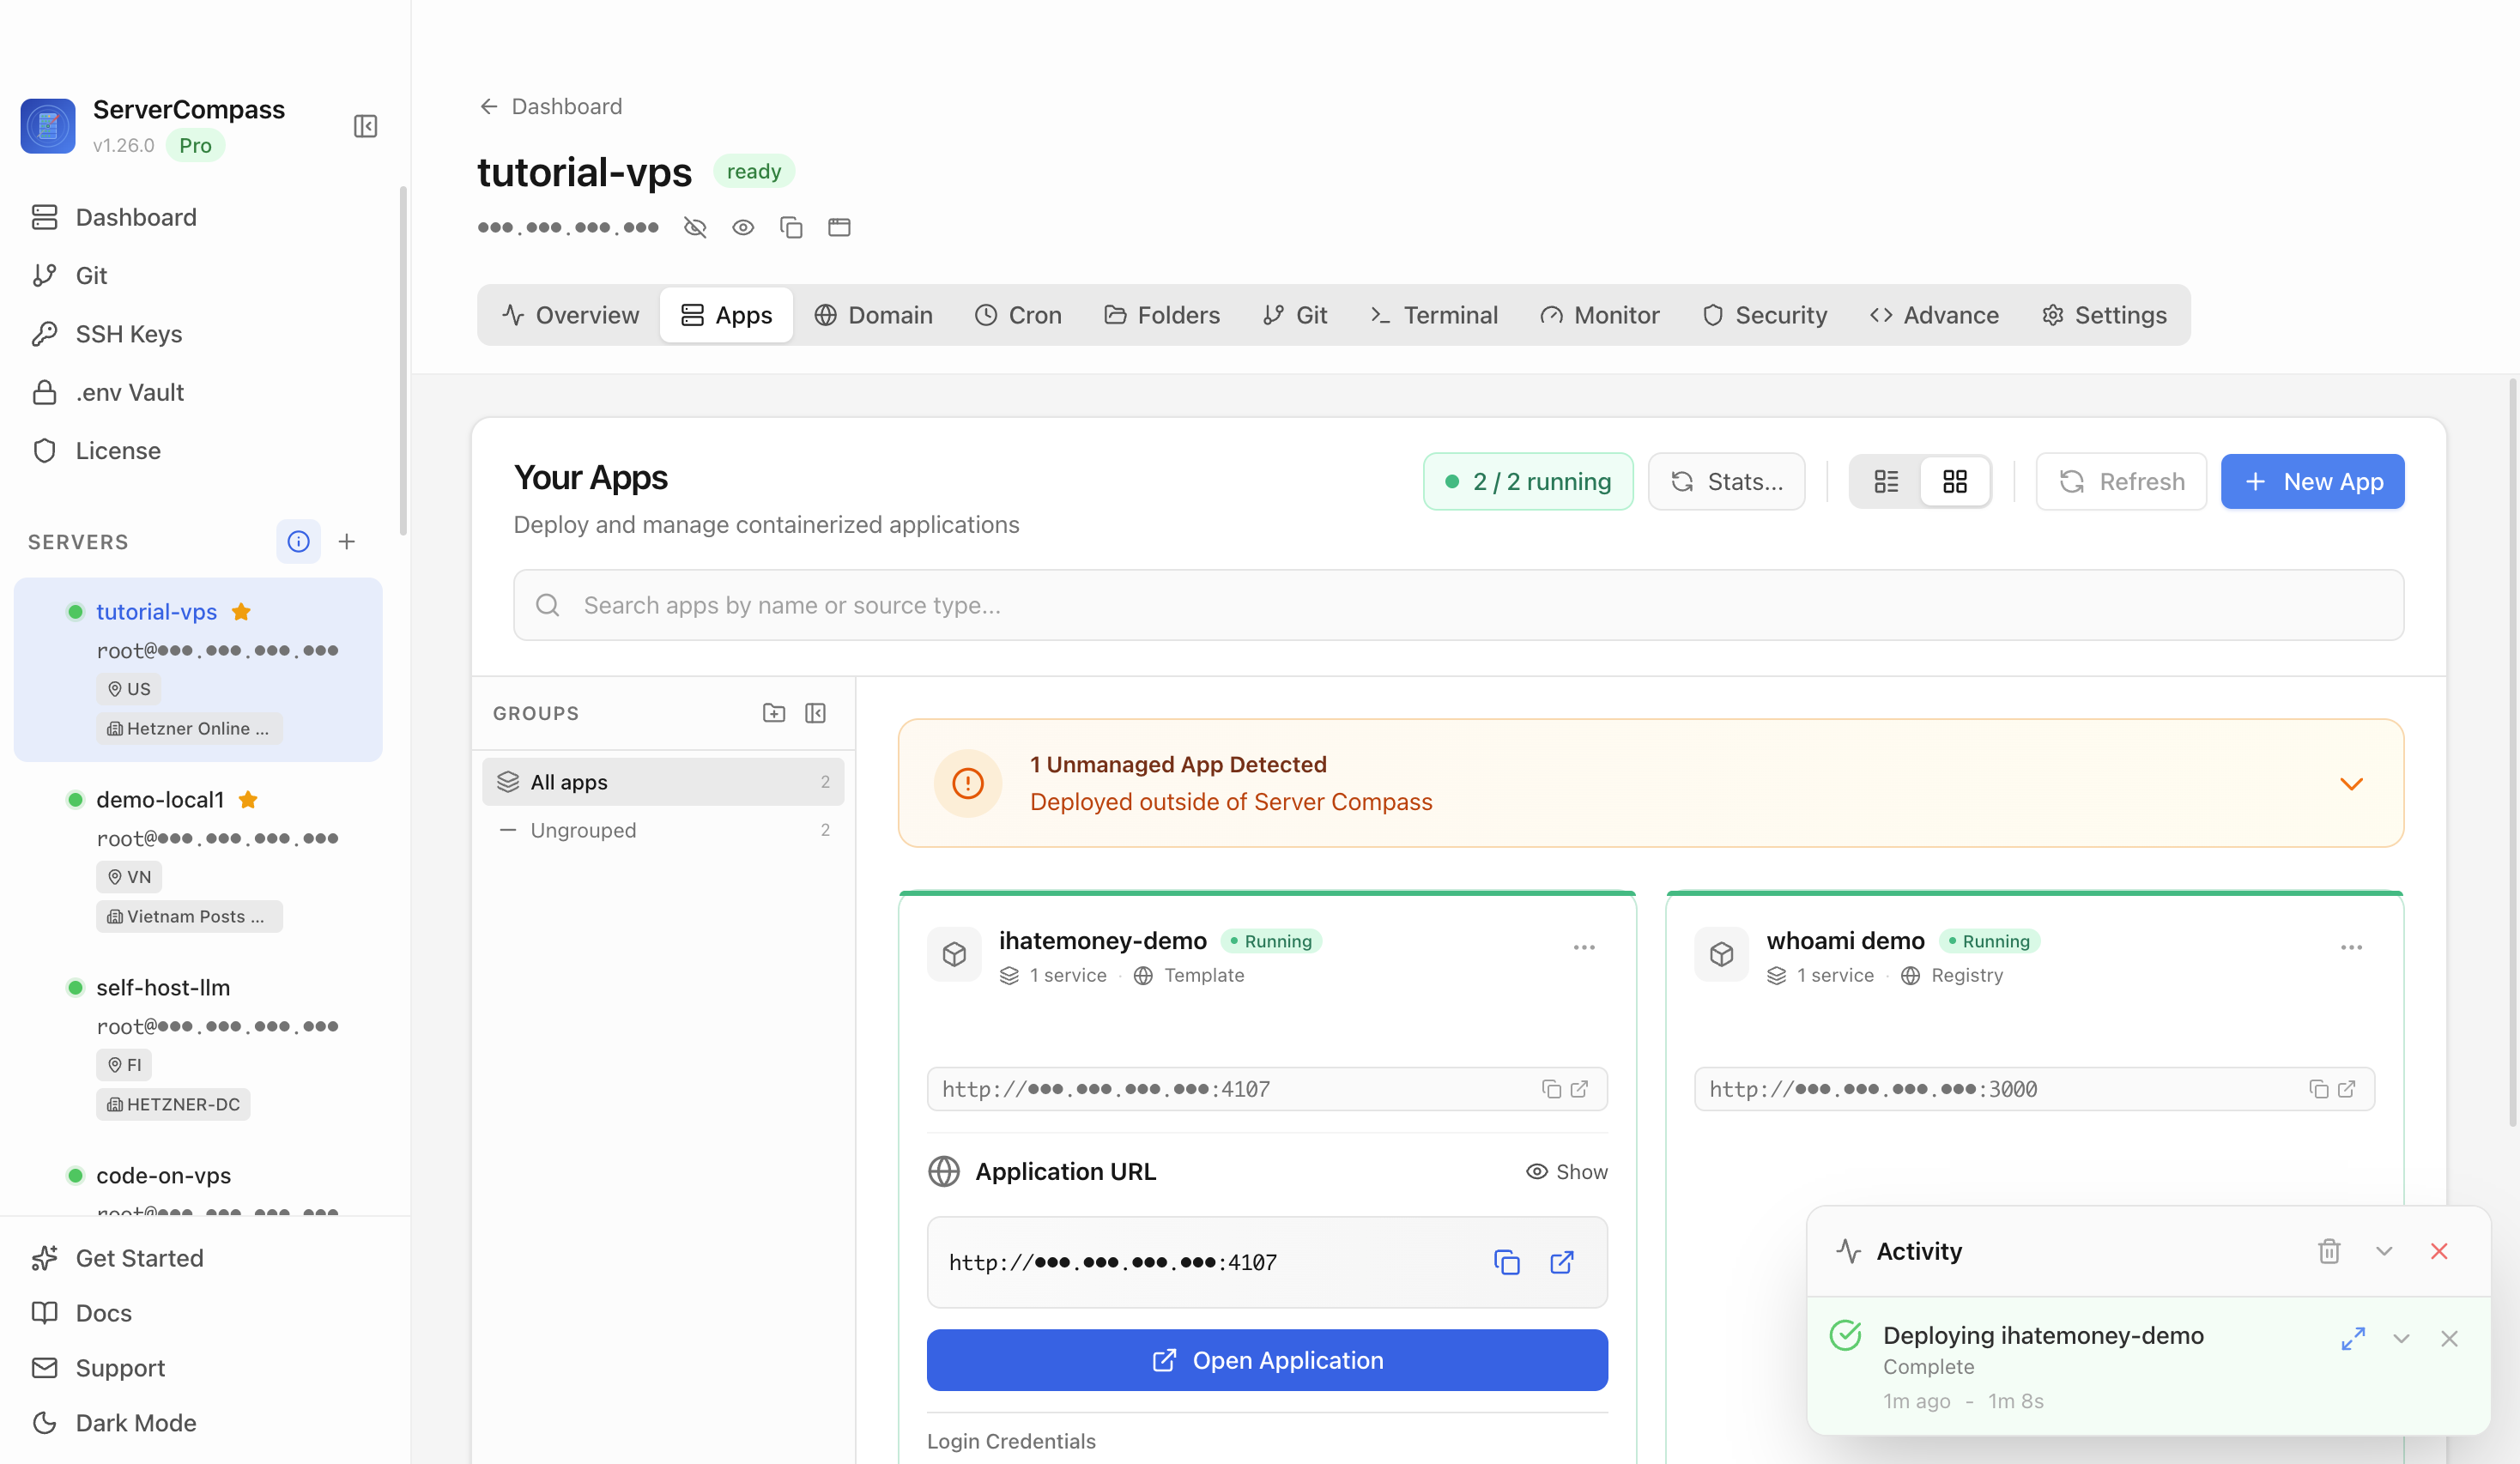This screenshot has height=1464, width=2520.
Task: Open the .env Vault page
Action: point(200,392)
